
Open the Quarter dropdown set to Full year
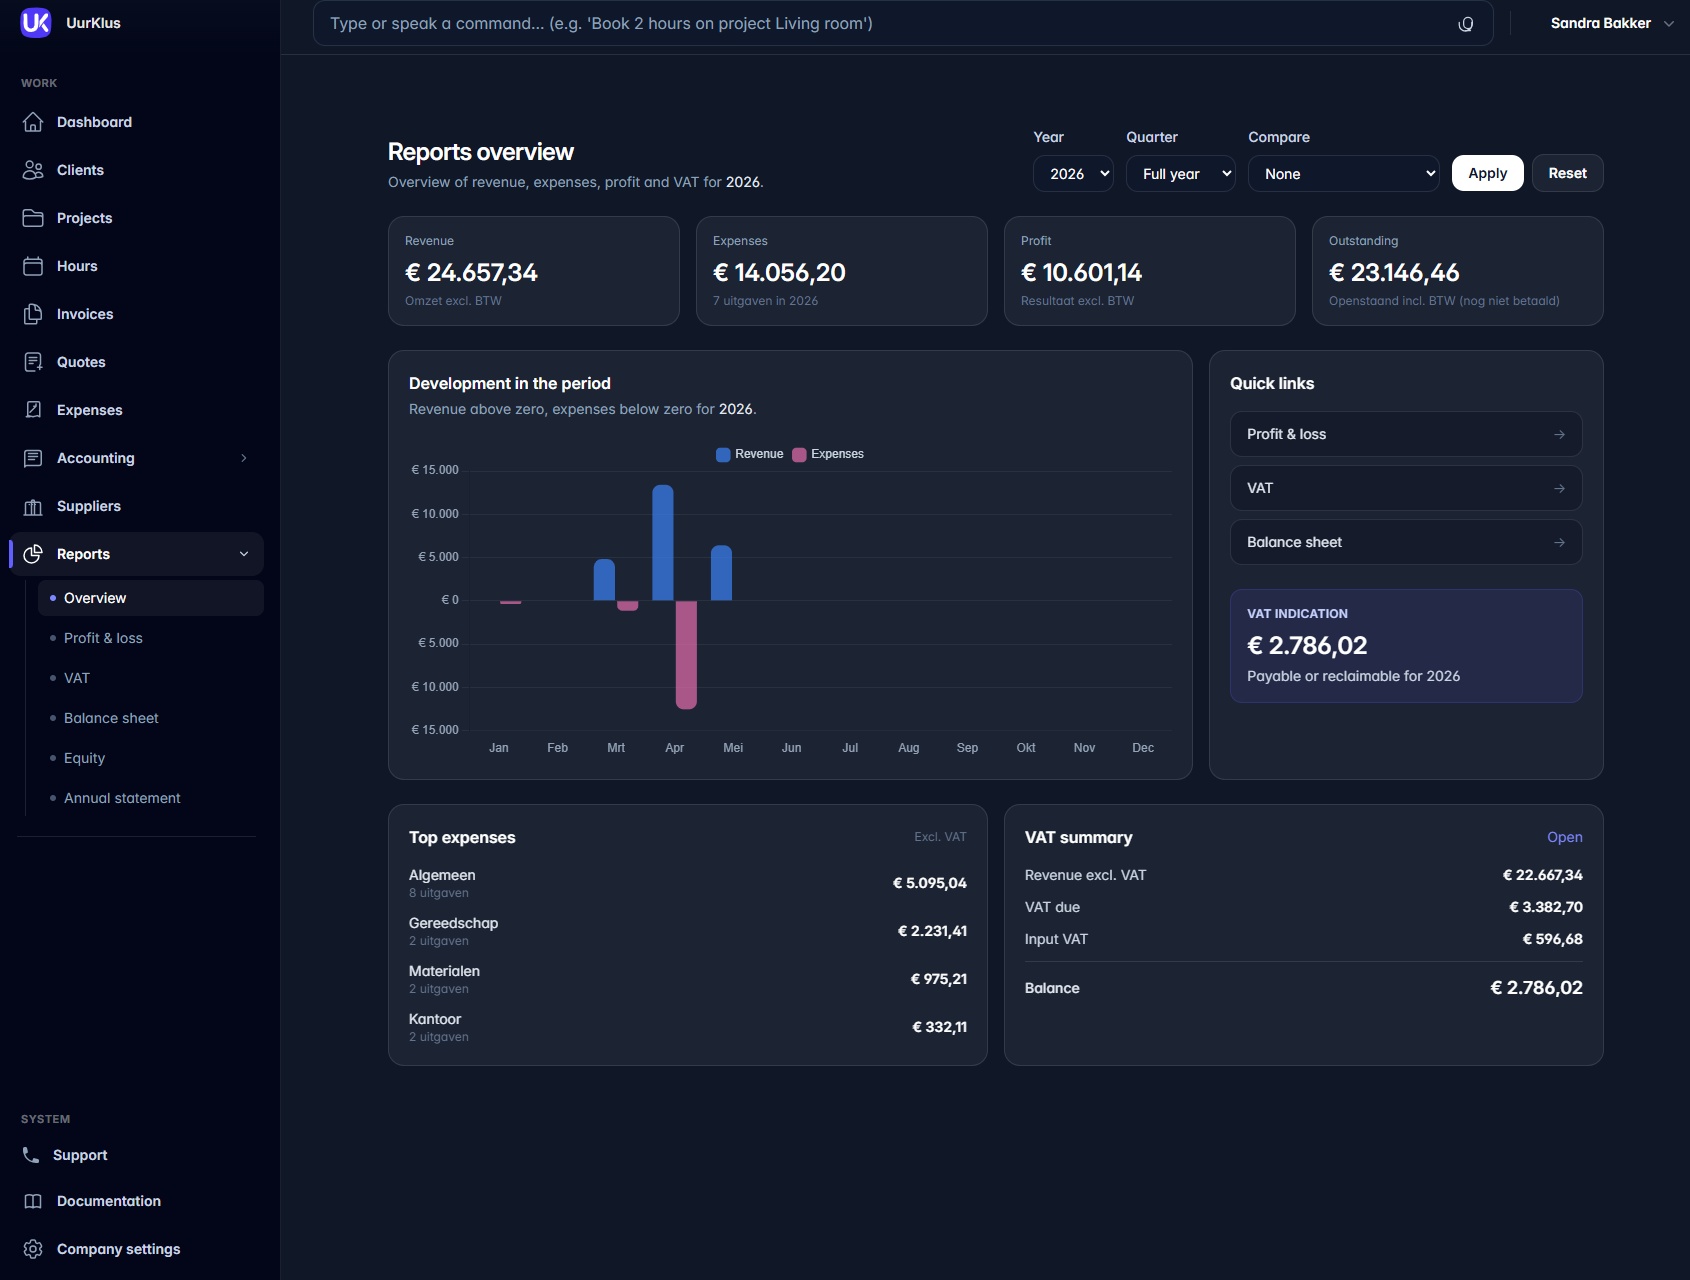pyautogui.click(x=1181, y=173)
